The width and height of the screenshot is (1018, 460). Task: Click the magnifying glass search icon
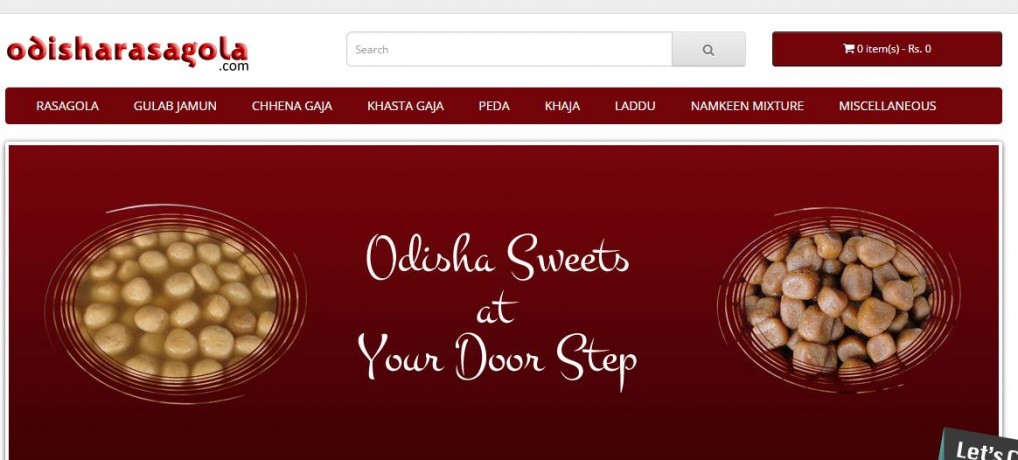[708, 49]
